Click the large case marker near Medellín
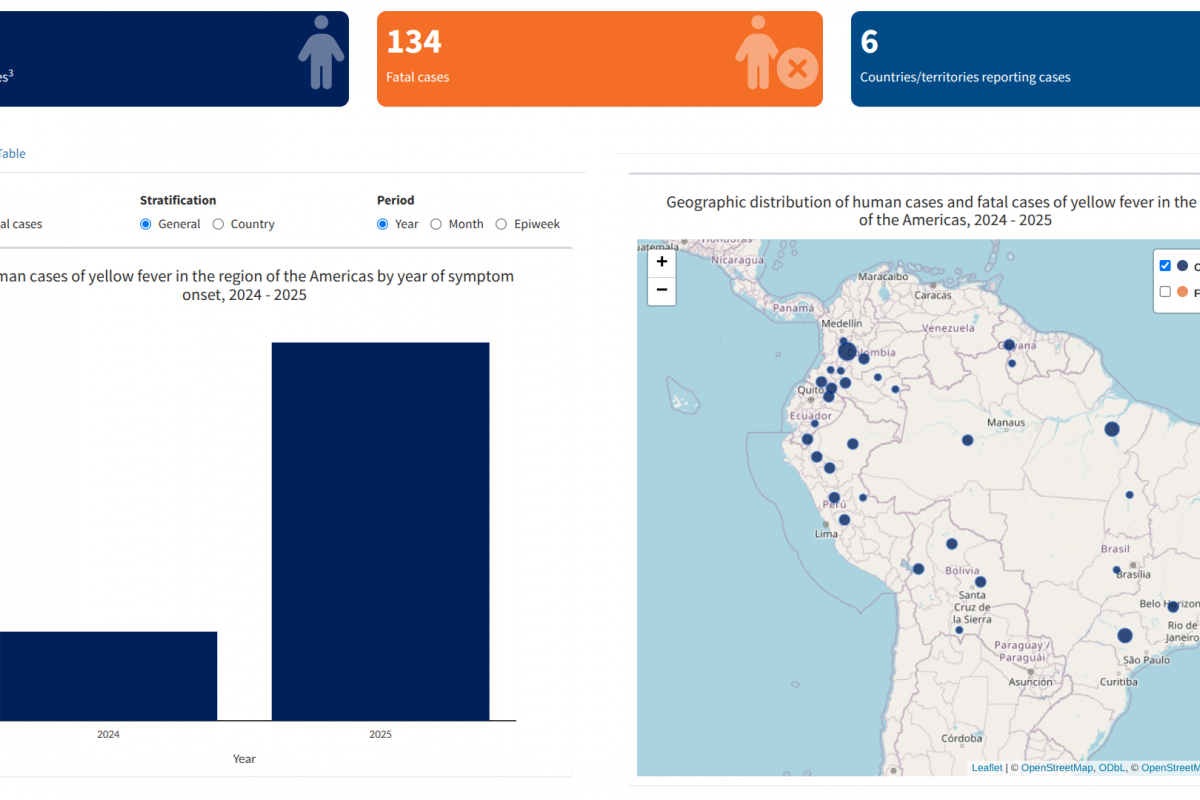Viewport: 1200px width, 800px height. [847, 351]
